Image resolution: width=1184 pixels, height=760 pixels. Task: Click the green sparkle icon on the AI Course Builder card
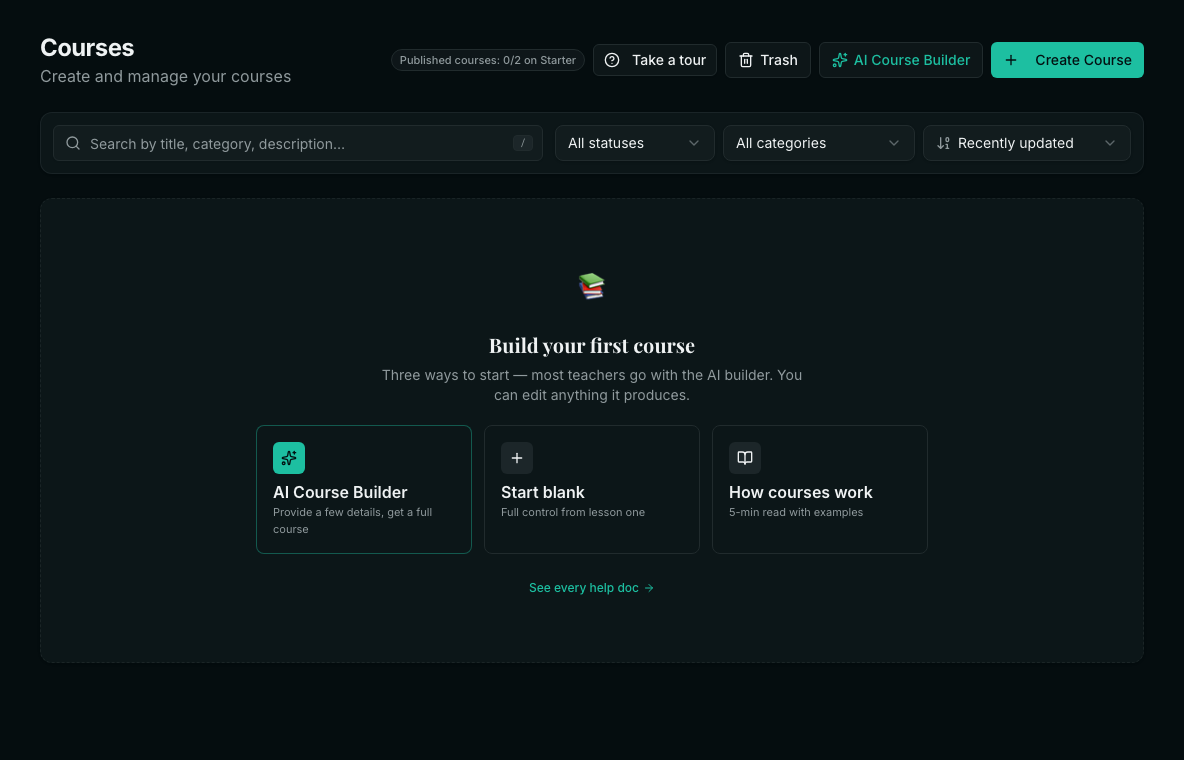[x=289, y=458]
